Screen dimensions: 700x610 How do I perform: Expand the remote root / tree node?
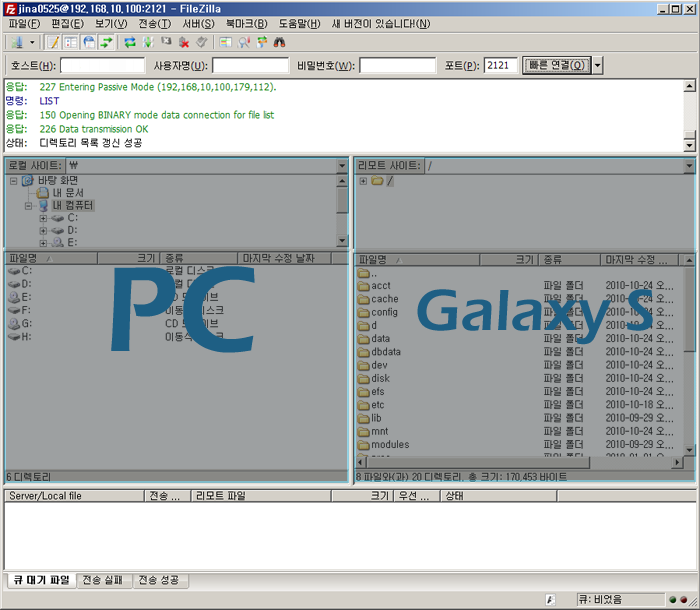coord(363,181)
